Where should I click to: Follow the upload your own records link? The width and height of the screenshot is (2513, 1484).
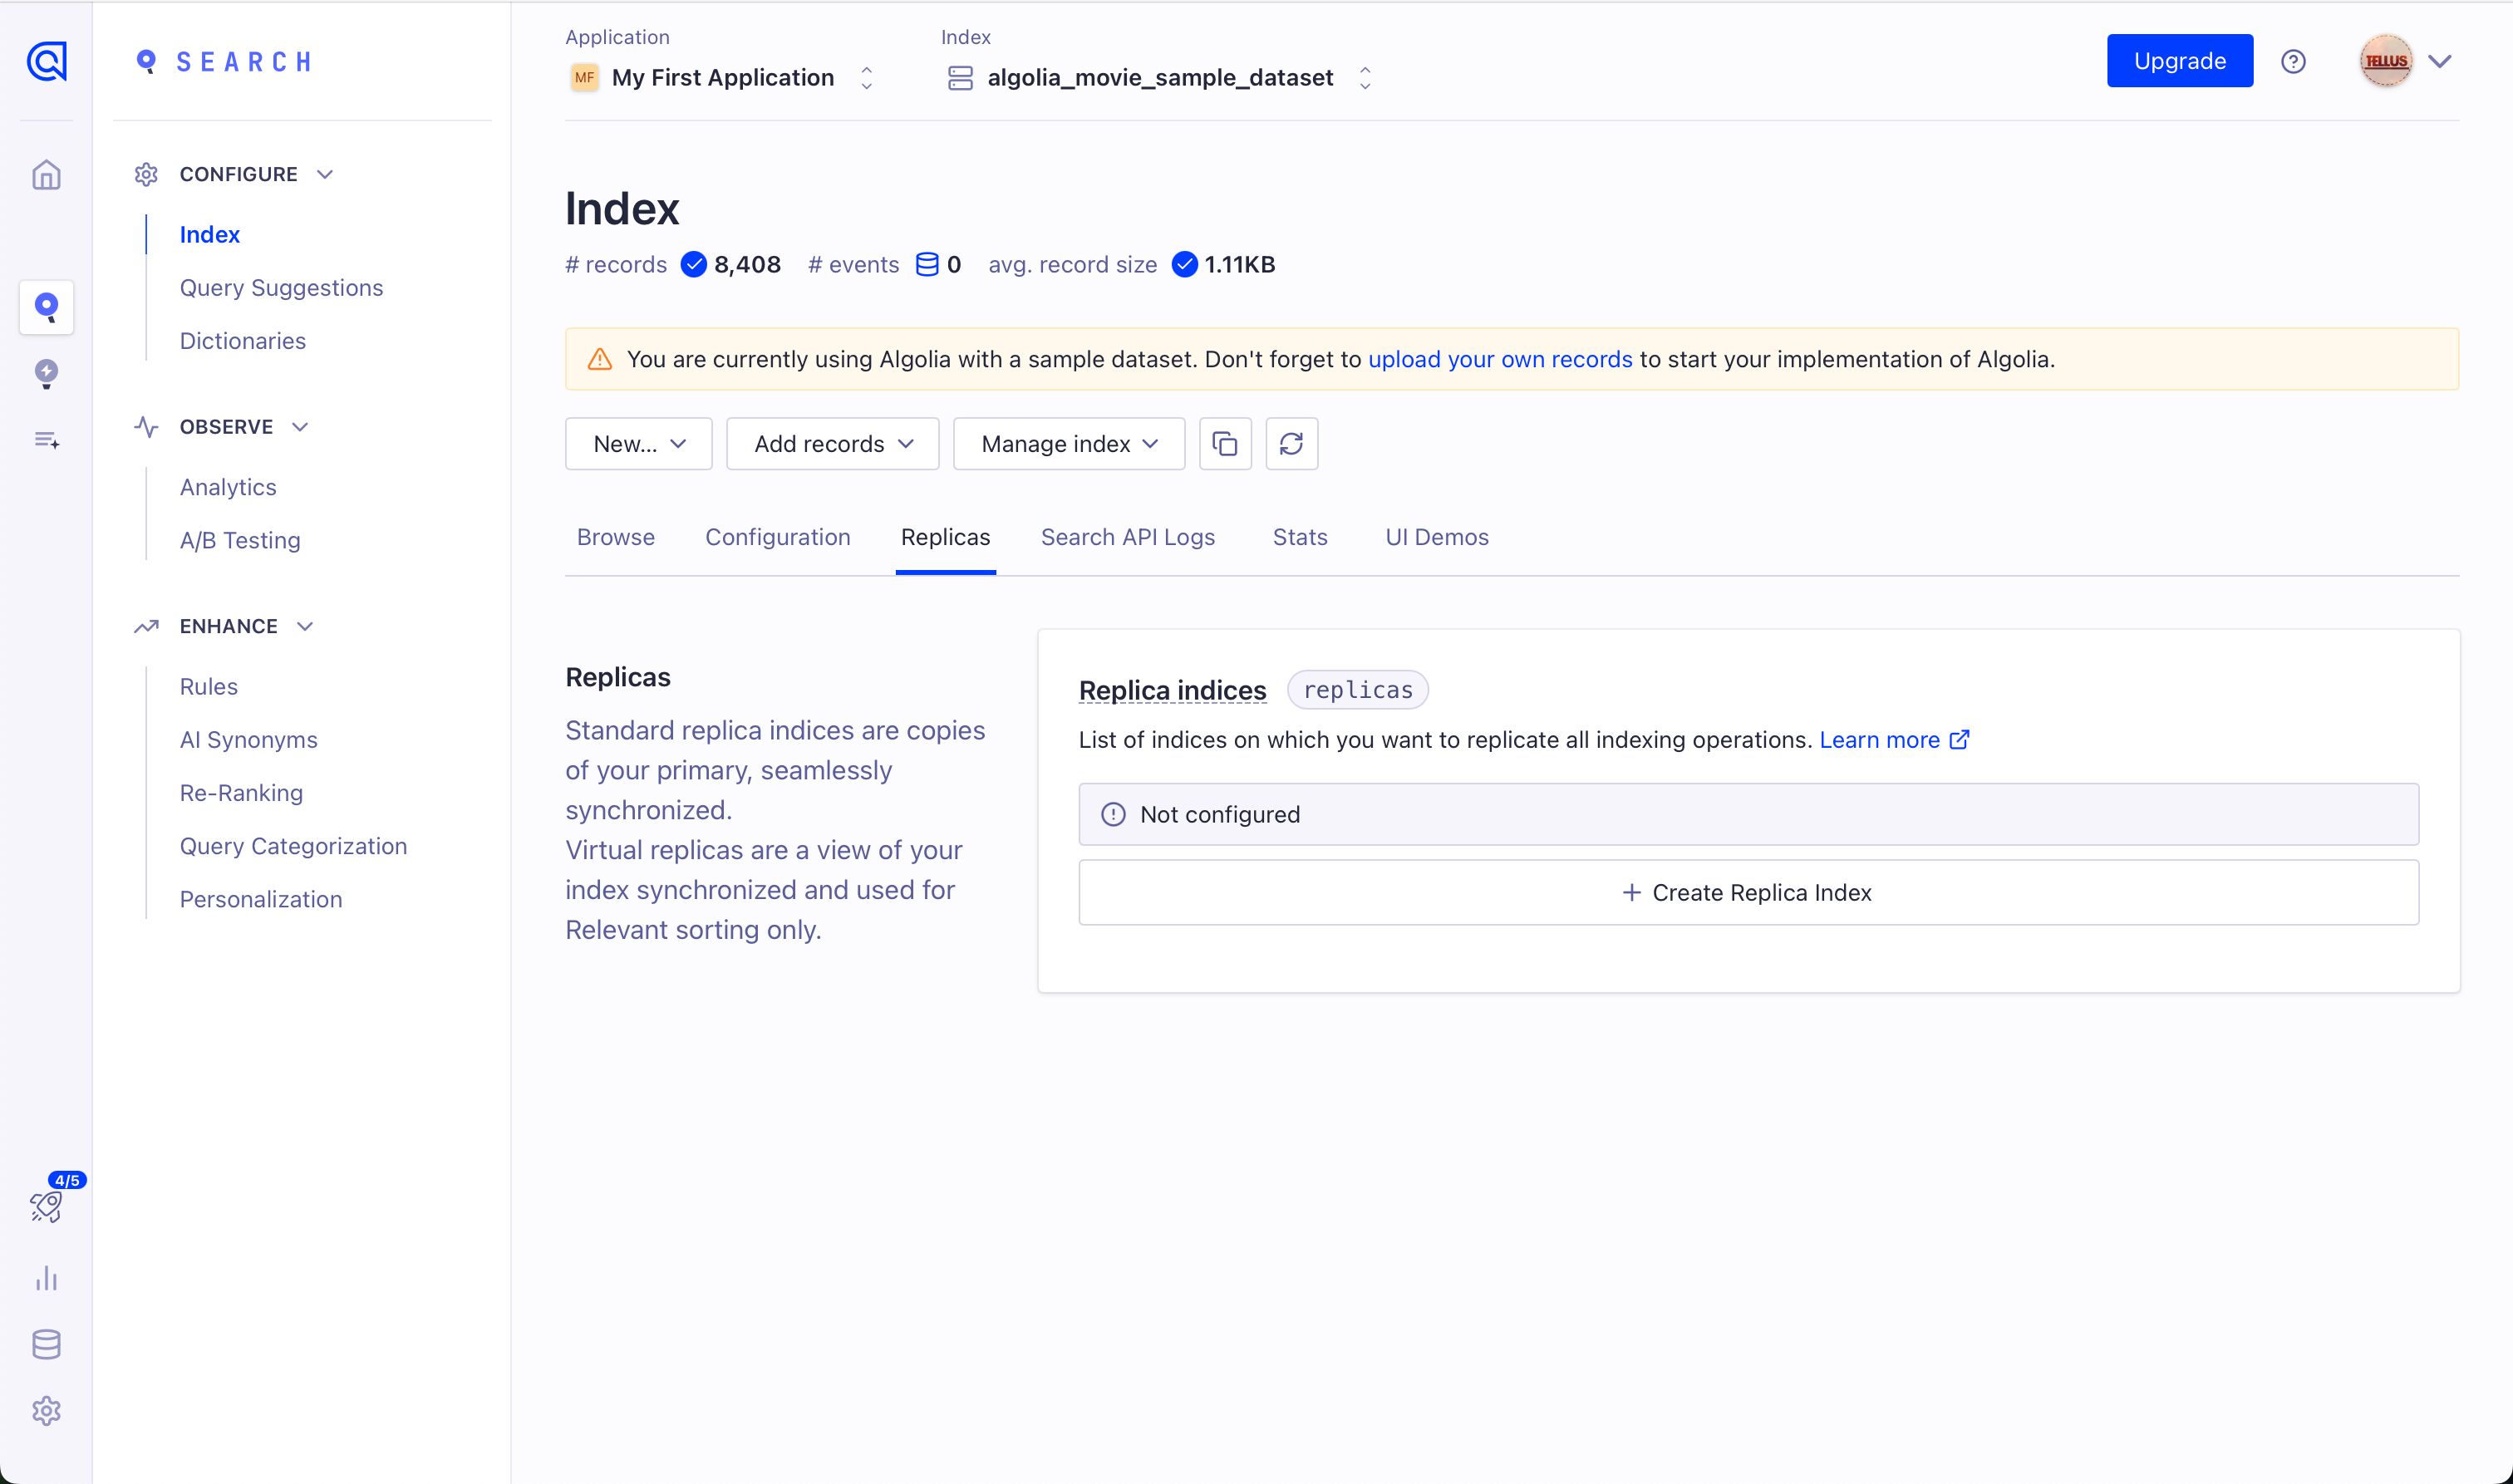point(1499,359)
